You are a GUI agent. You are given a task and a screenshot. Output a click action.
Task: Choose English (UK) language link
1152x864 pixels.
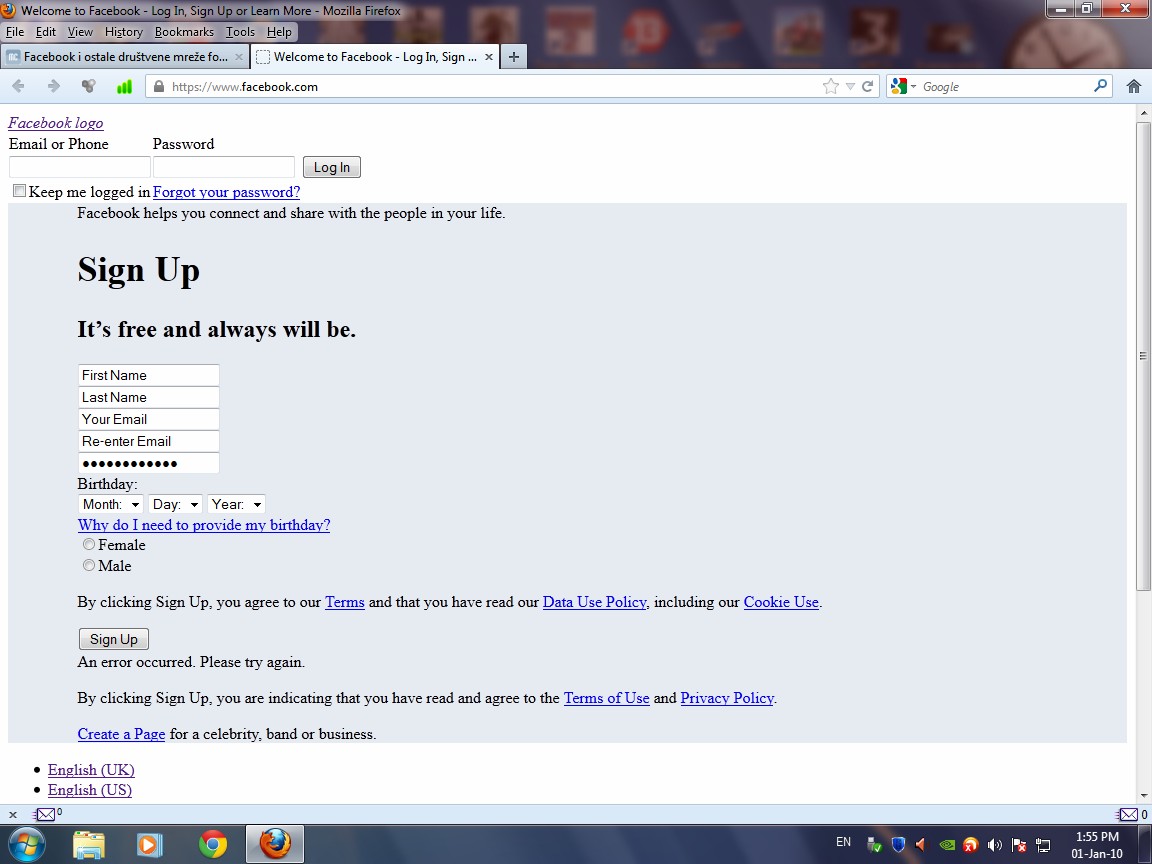[91, 769]
